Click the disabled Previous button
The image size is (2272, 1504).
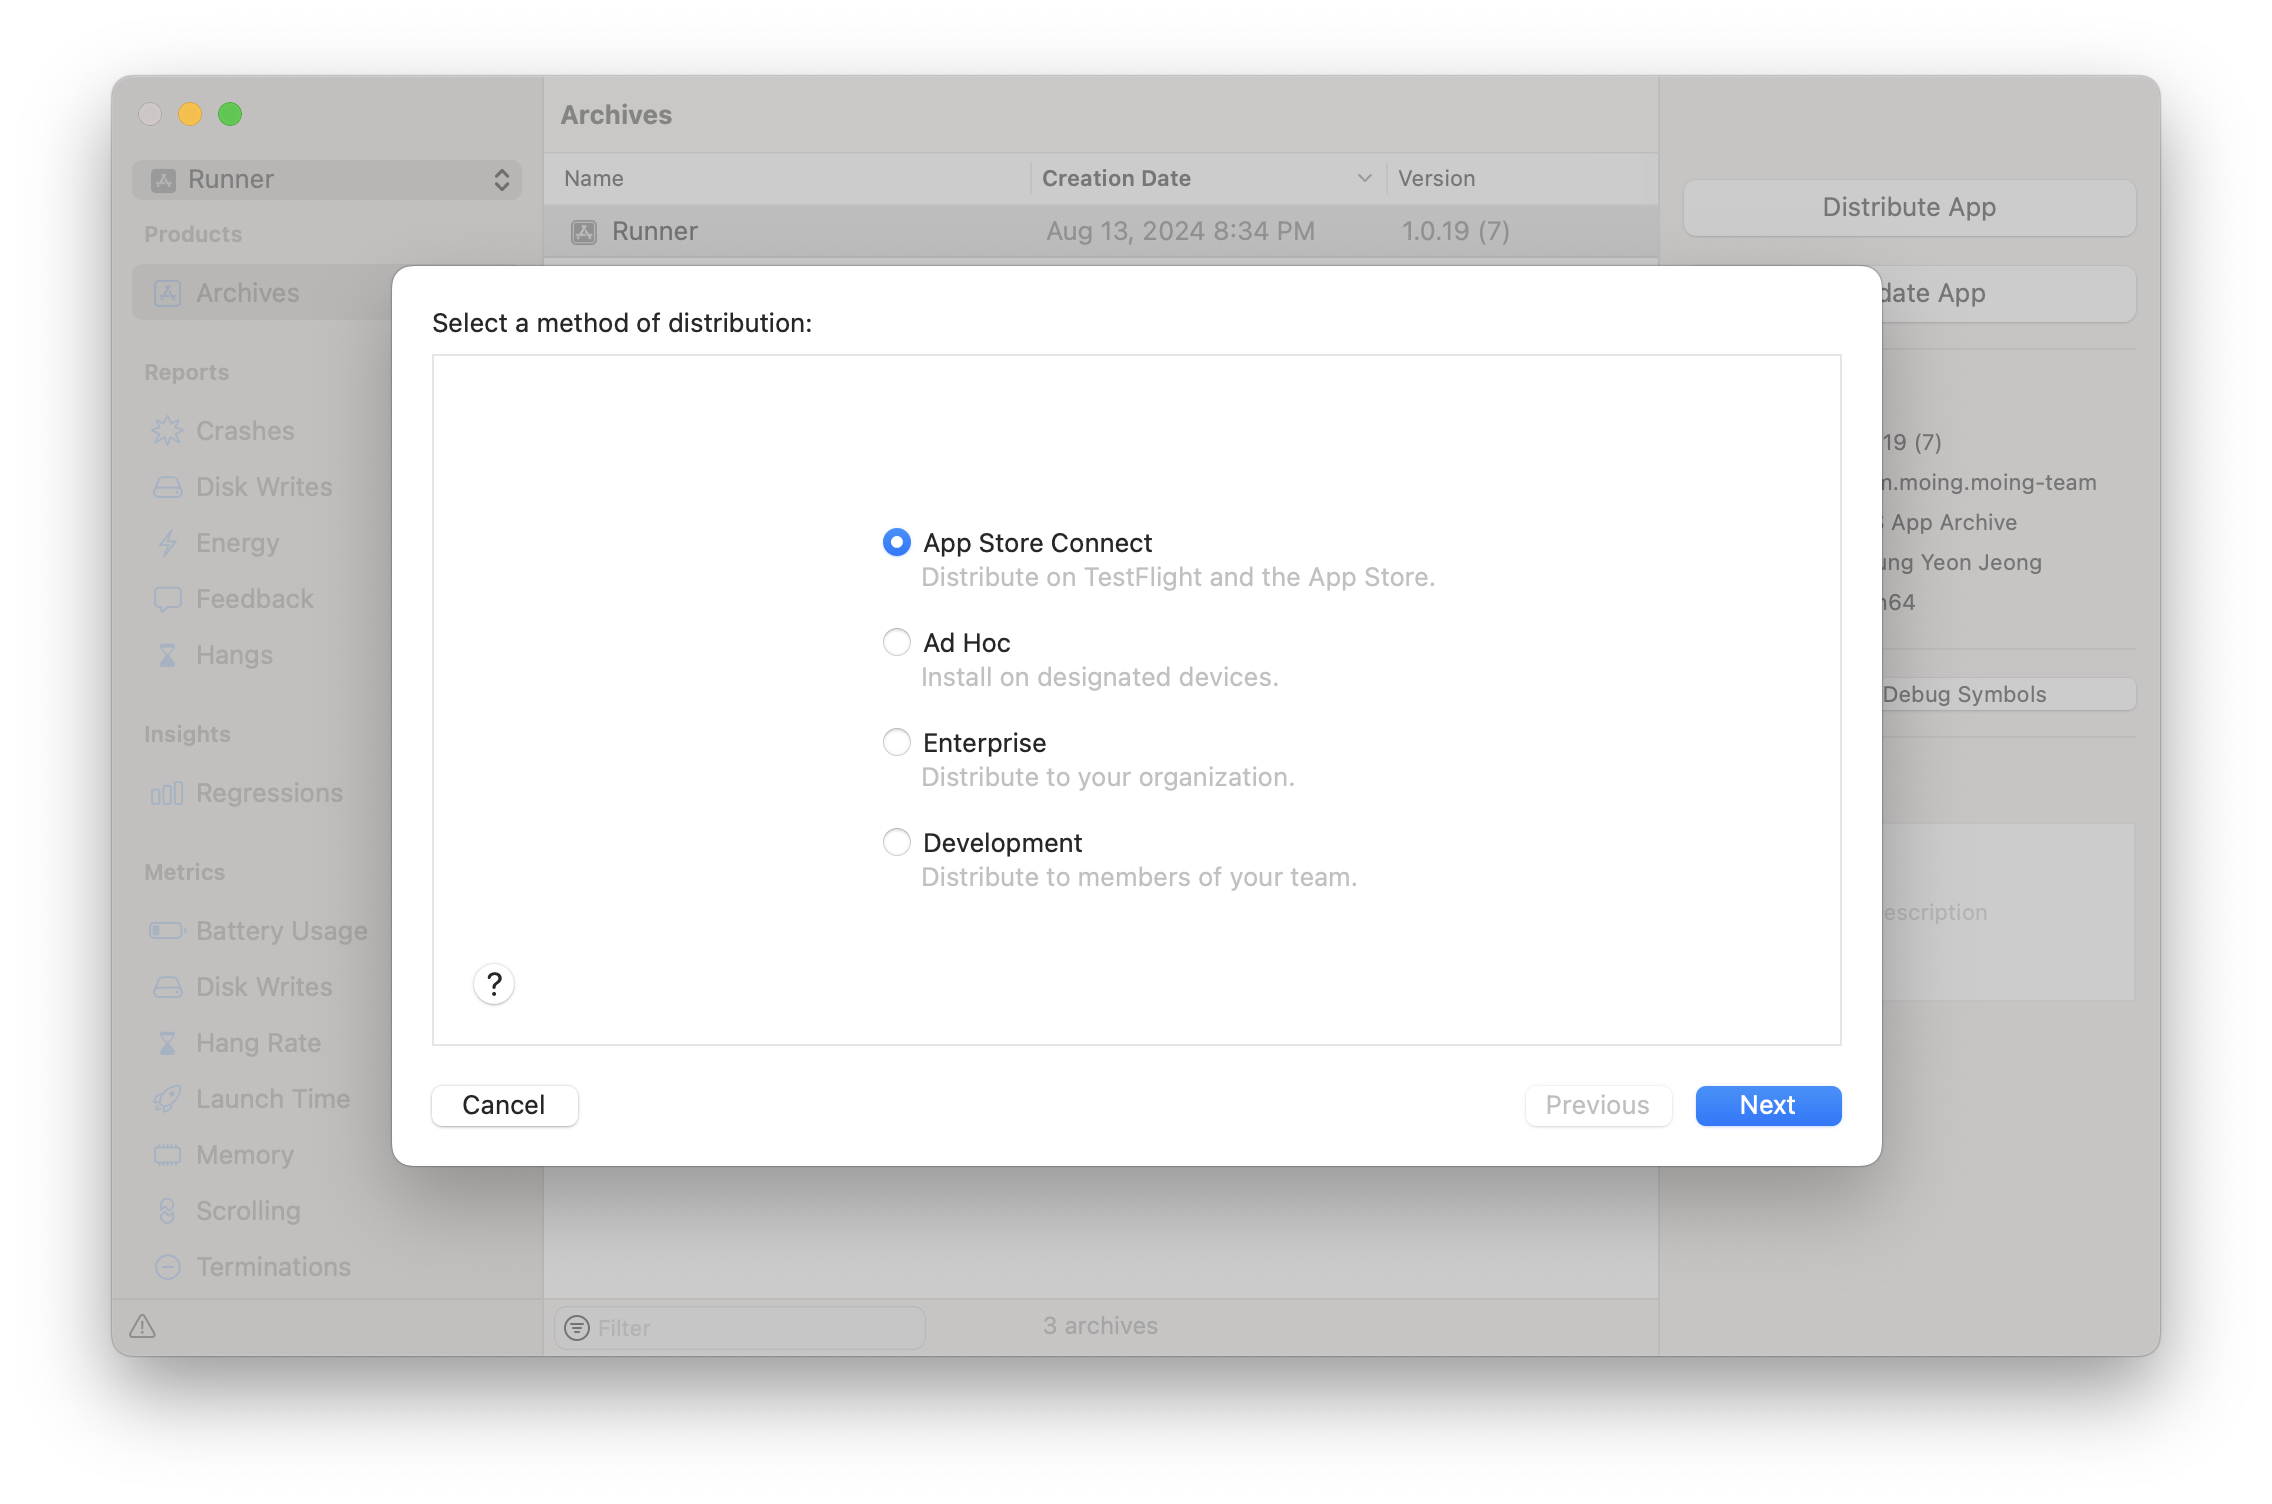point(1598,1105)
